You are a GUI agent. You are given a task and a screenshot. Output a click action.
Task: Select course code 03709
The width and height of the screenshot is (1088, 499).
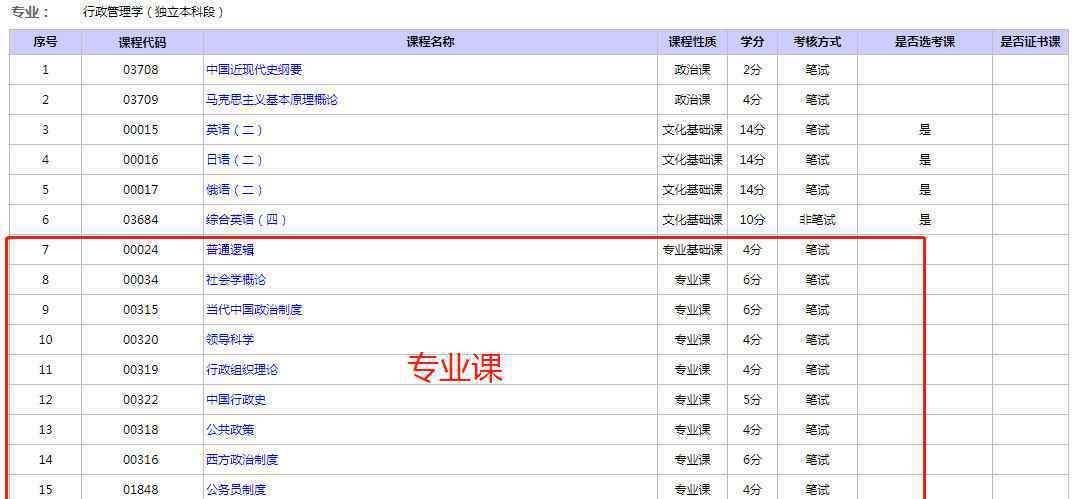coord(141,100)
